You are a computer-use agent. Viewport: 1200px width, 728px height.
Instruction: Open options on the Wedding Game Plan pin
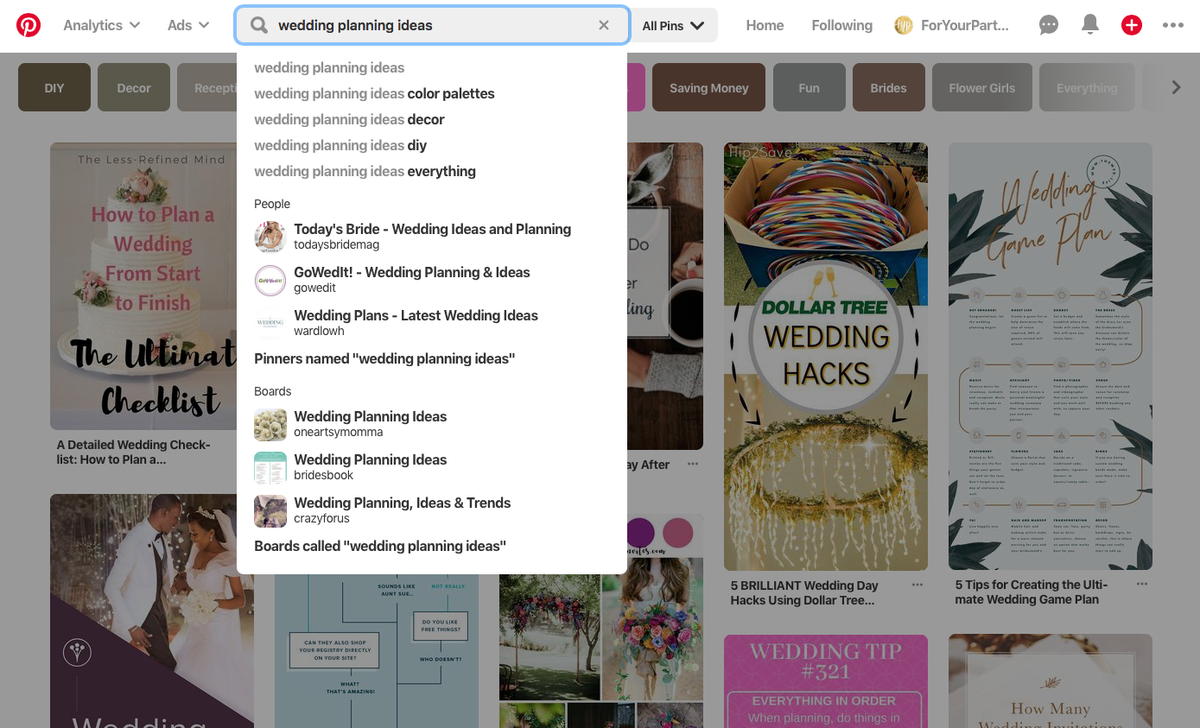[x=1141, y=584]
